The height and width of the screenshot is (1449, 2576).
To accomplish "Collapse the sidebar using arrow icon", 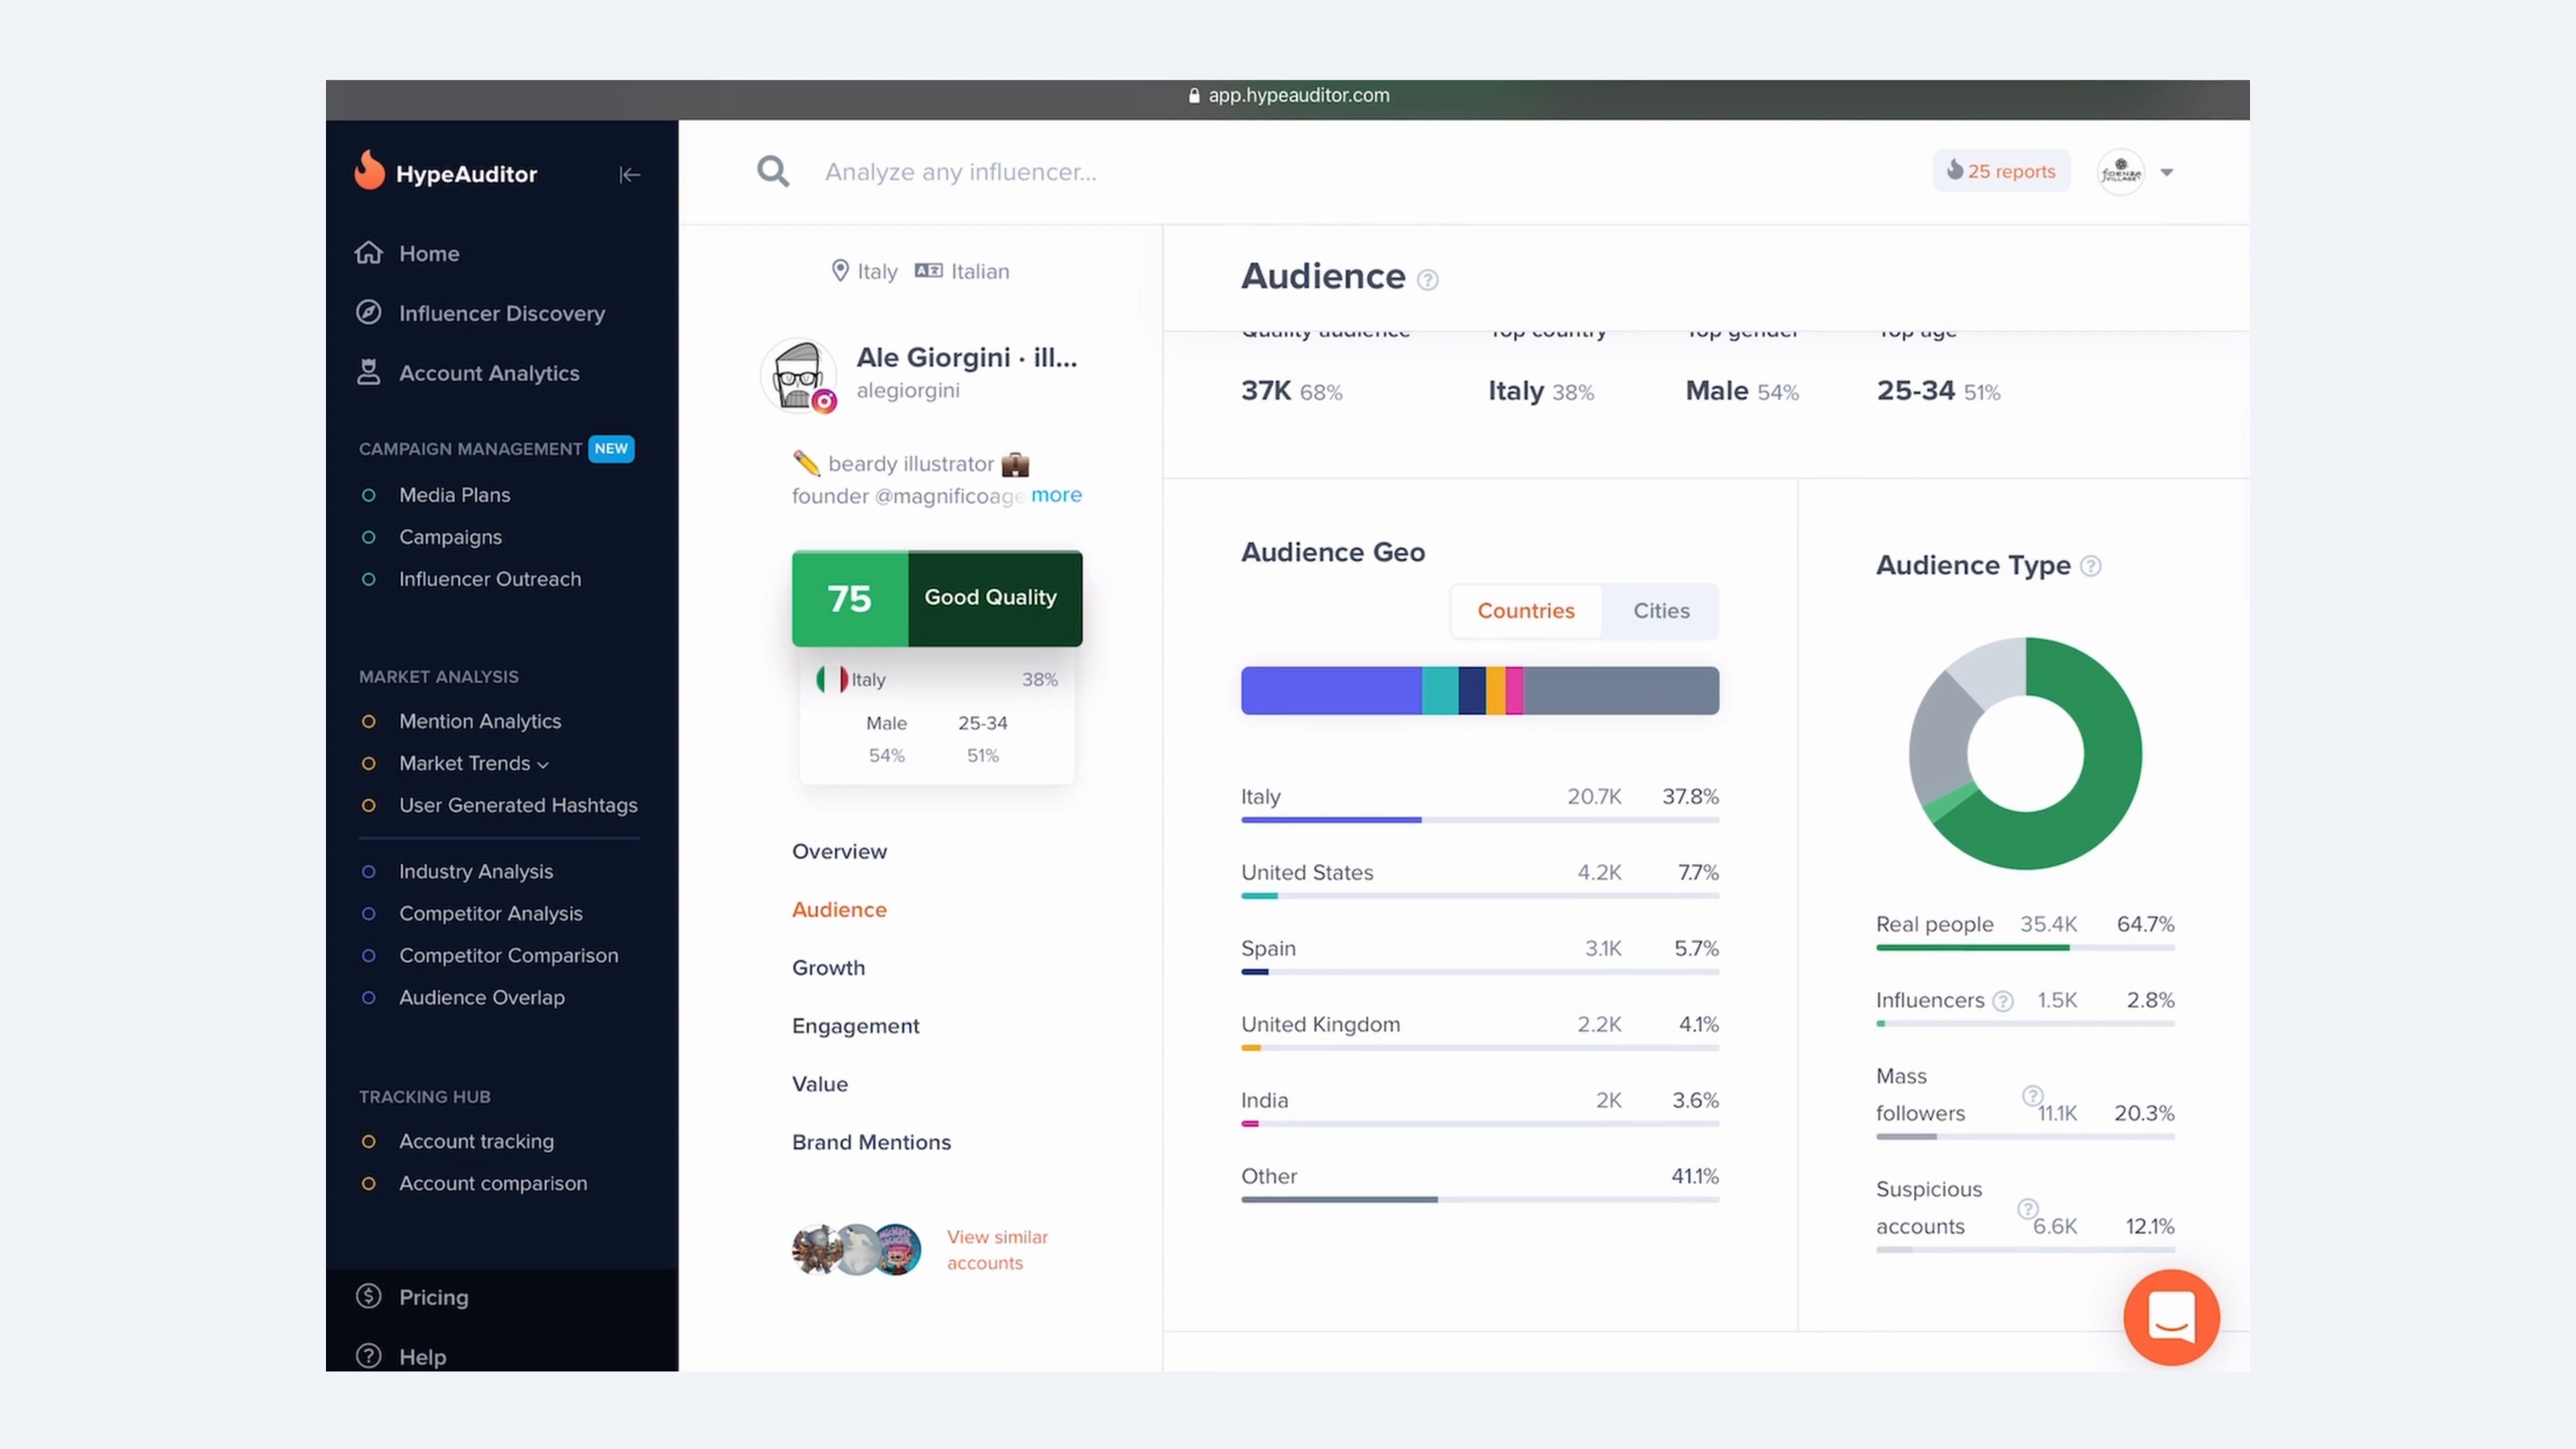I will 629,175.
